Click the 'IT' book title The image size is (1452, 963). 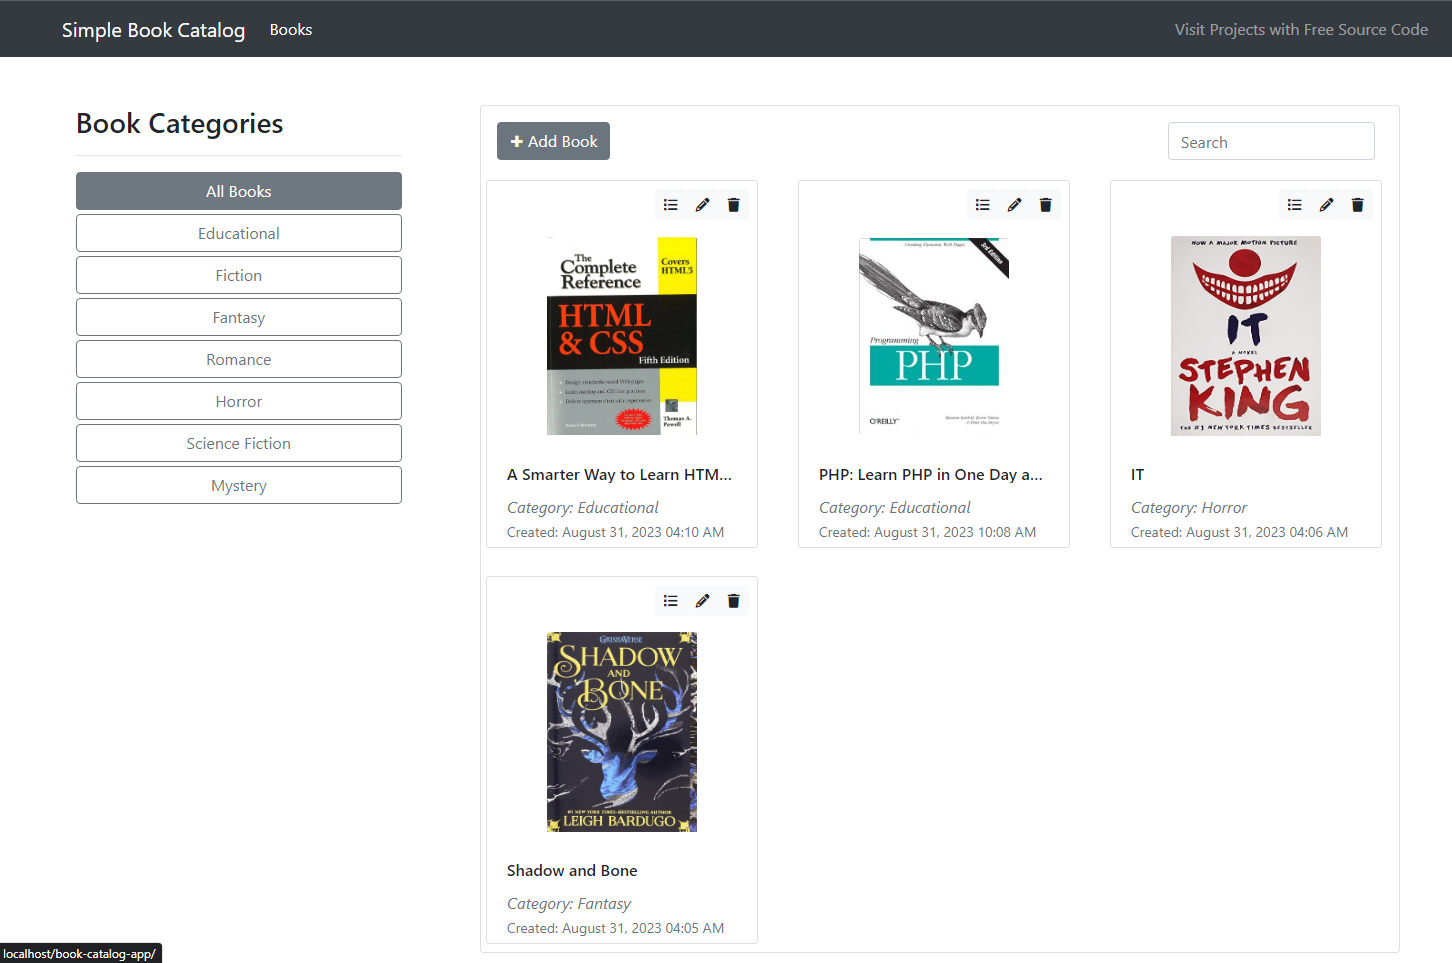(1137, 475)
